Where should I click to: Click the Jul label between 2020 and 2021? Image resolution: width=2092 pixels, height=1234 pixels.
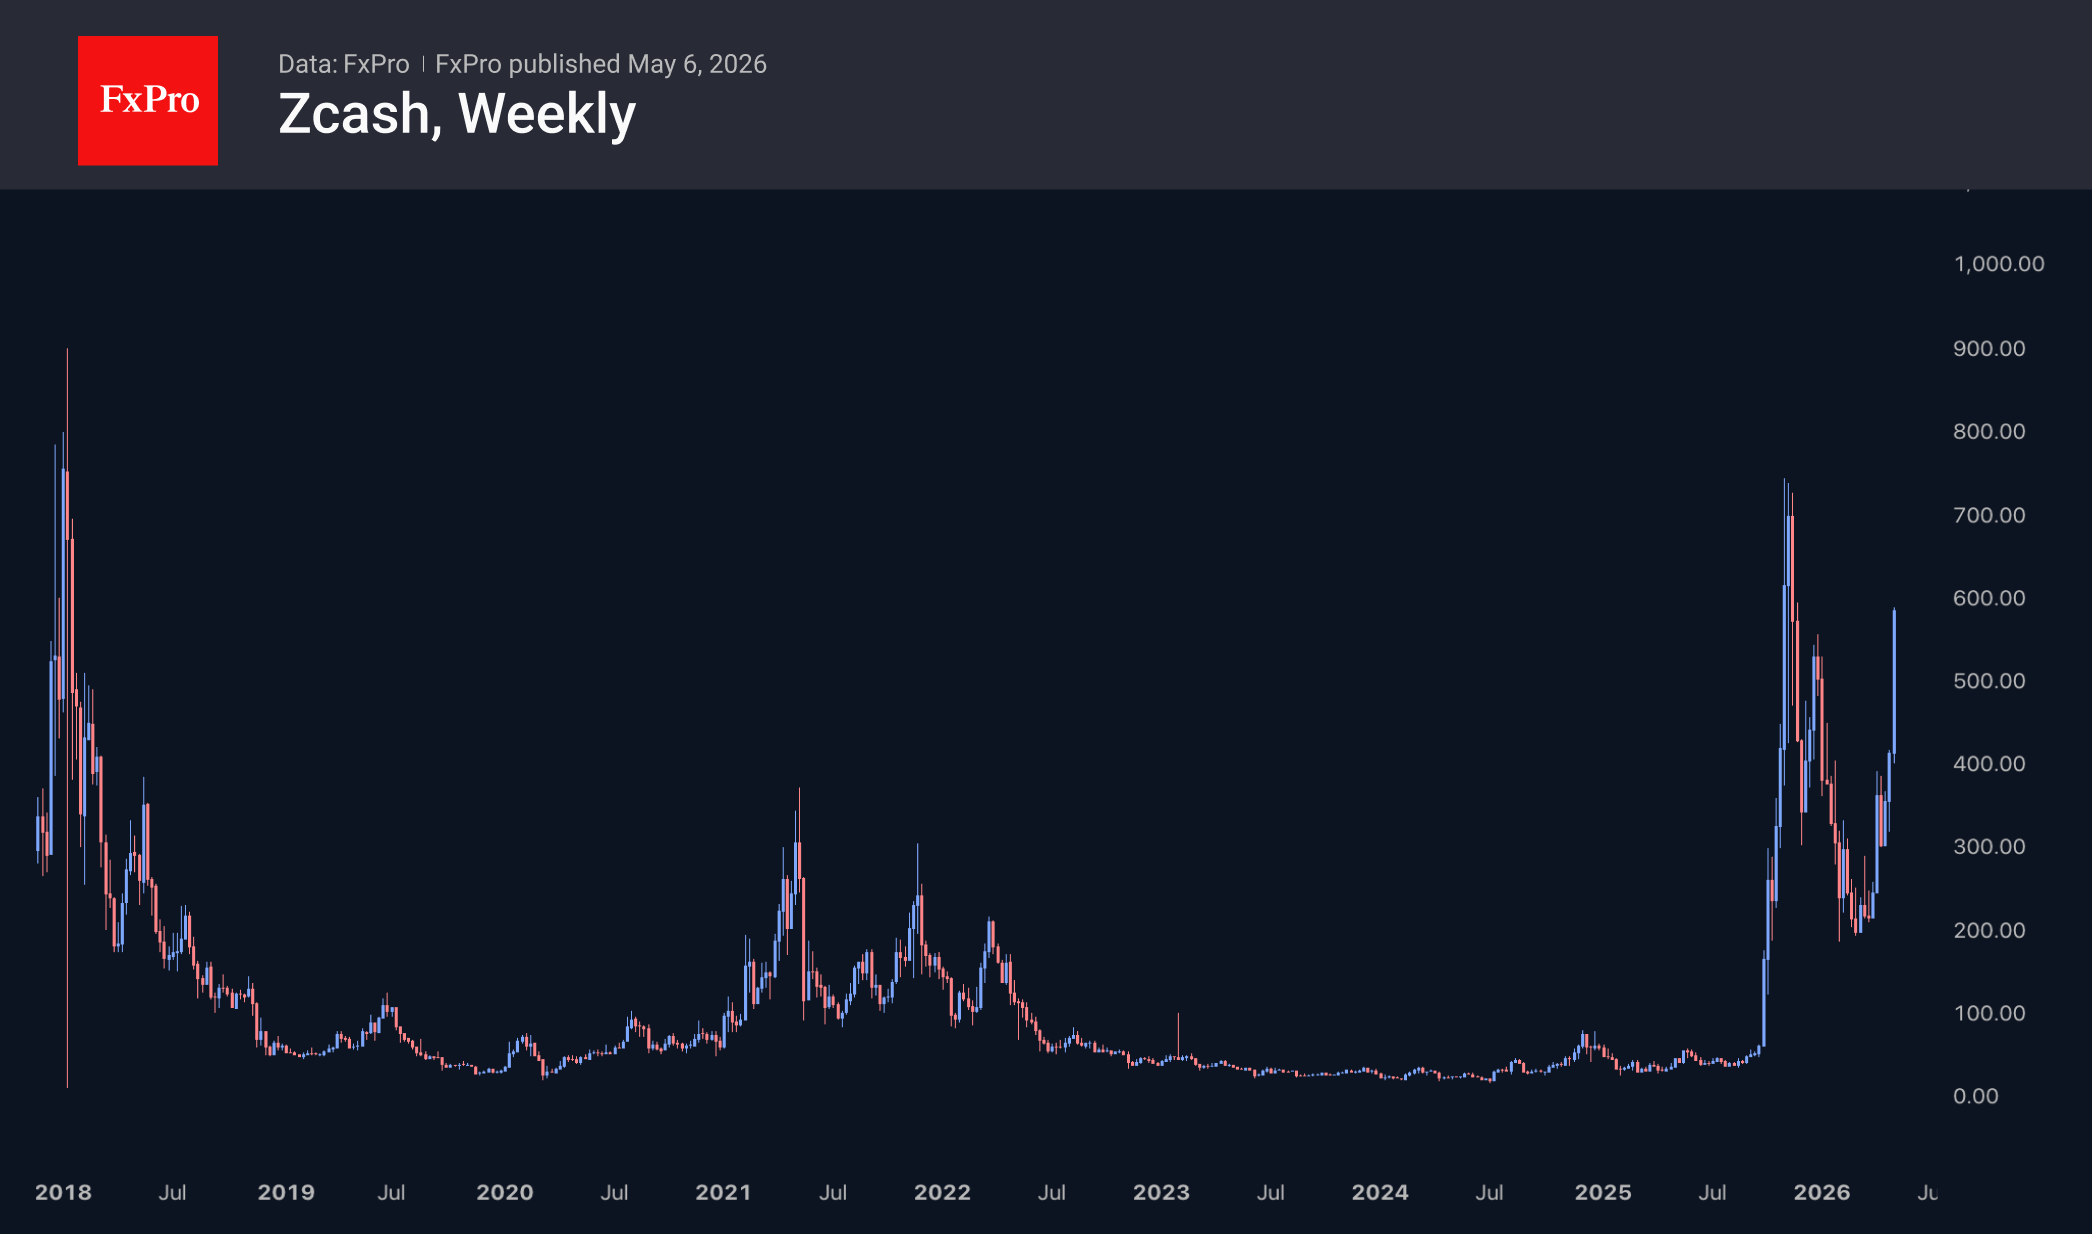614,1193
